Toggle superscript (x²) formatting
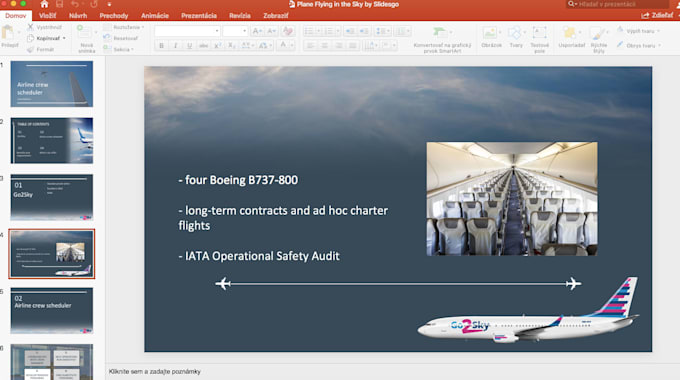This screenshot has width=680, height=380. pyautogui.click(x=218, y=46)
